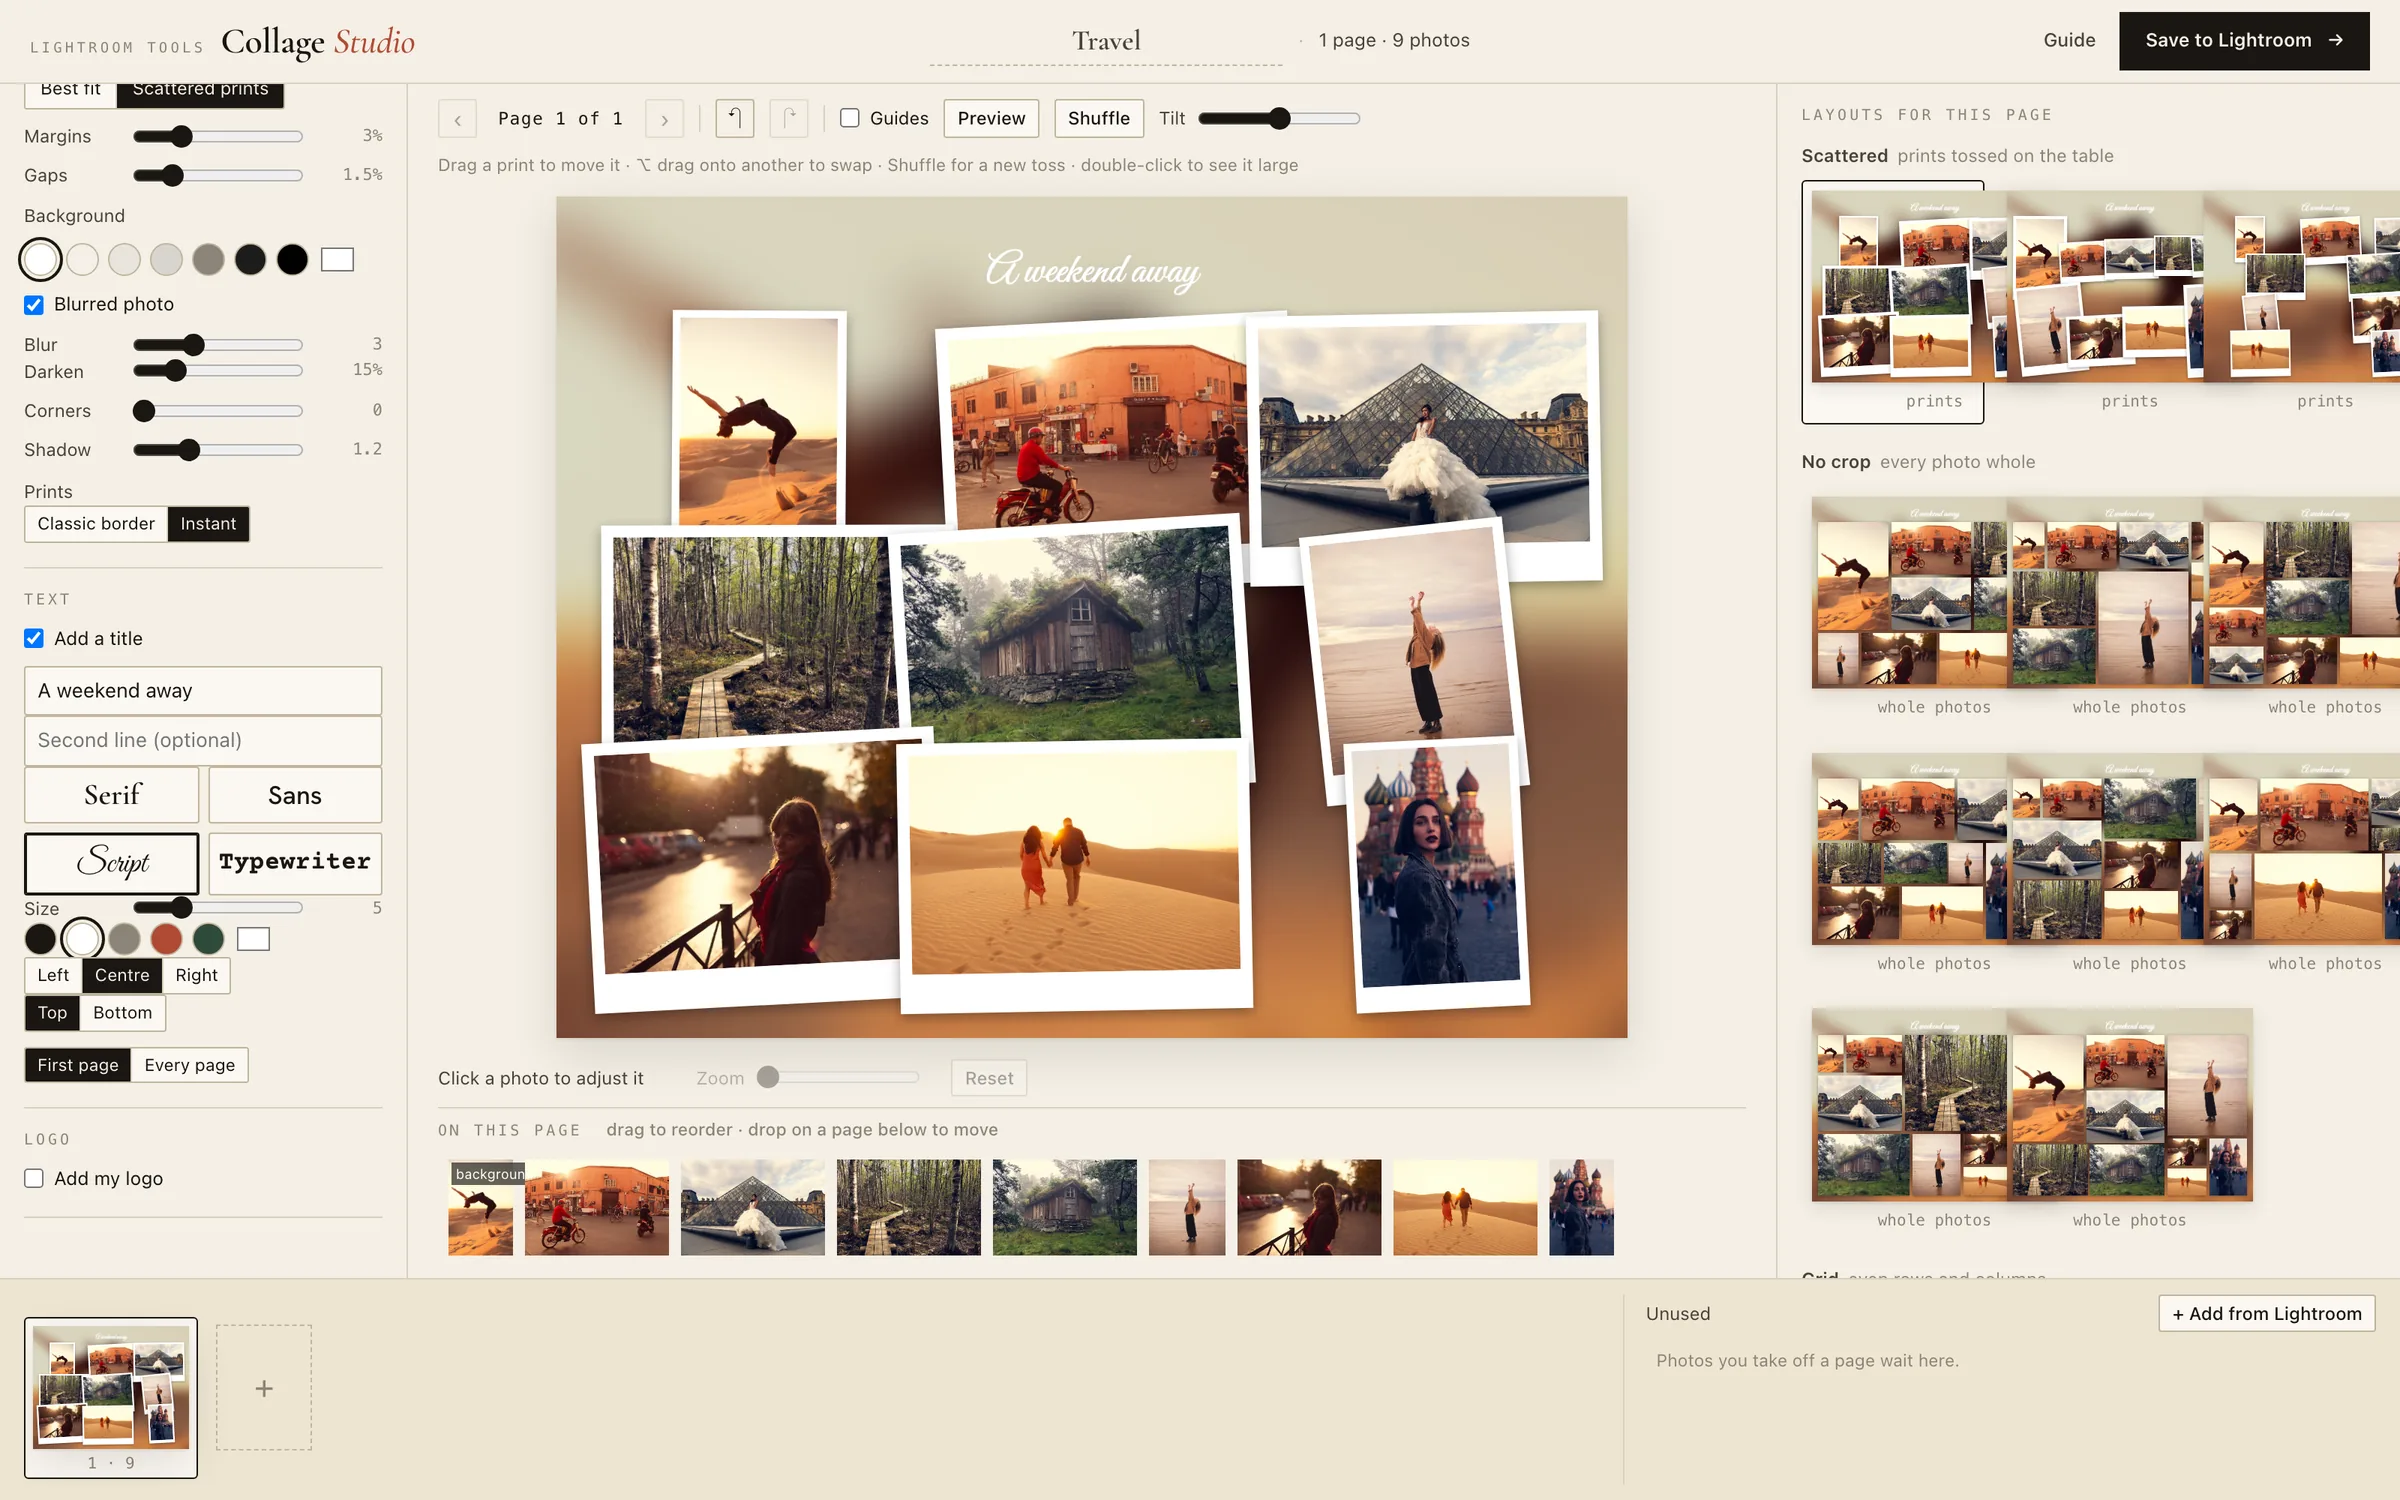Select the pure black background swatch
2400x1500 pixels.
[292, 260]
